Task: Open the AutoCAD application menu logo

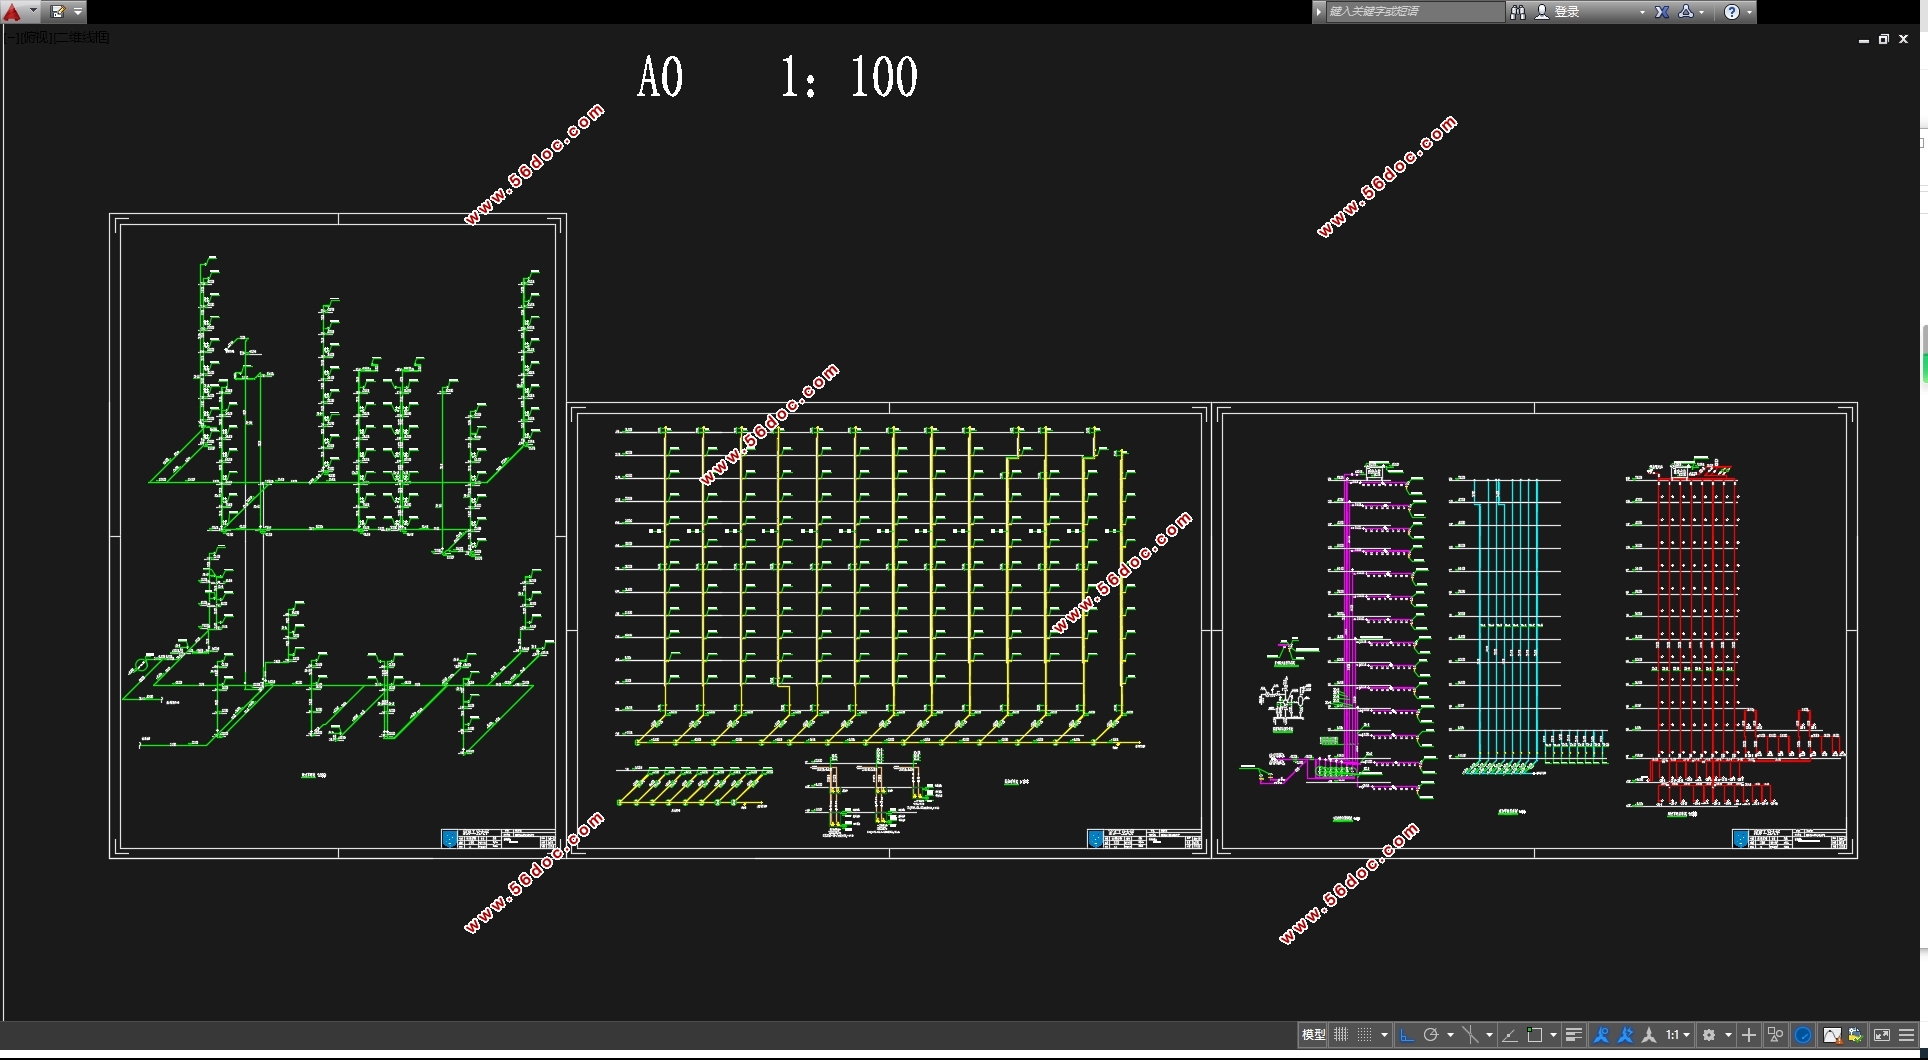Action: [13, 12]
